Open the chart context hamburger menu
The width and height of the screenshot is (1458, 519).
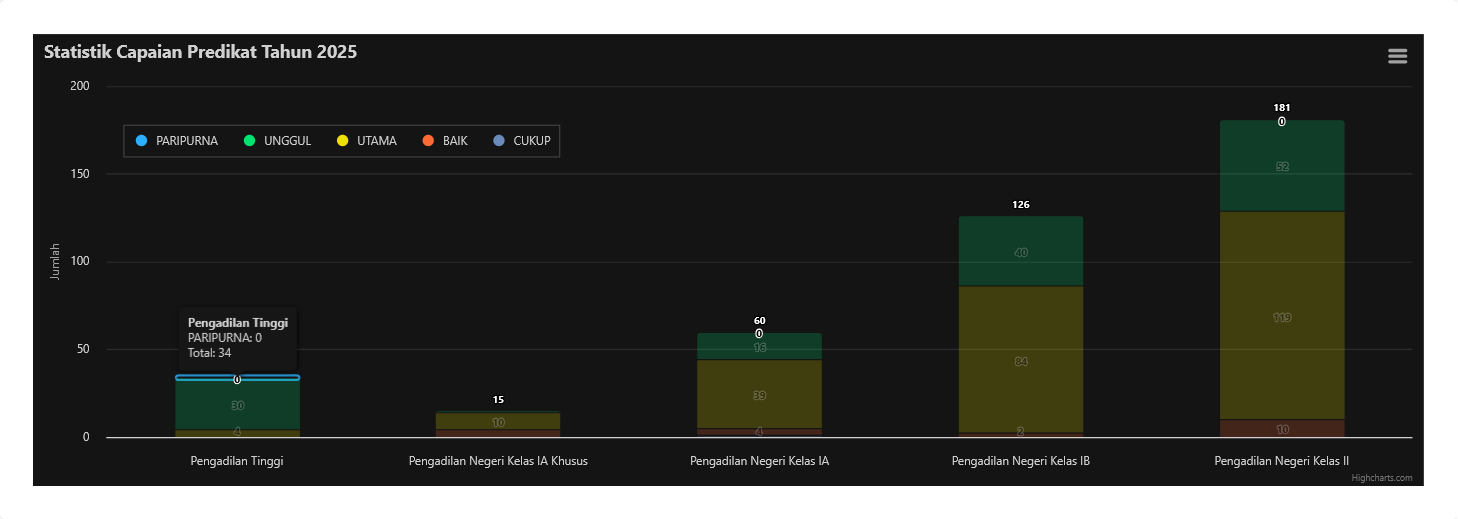(x=1397, y=57)
